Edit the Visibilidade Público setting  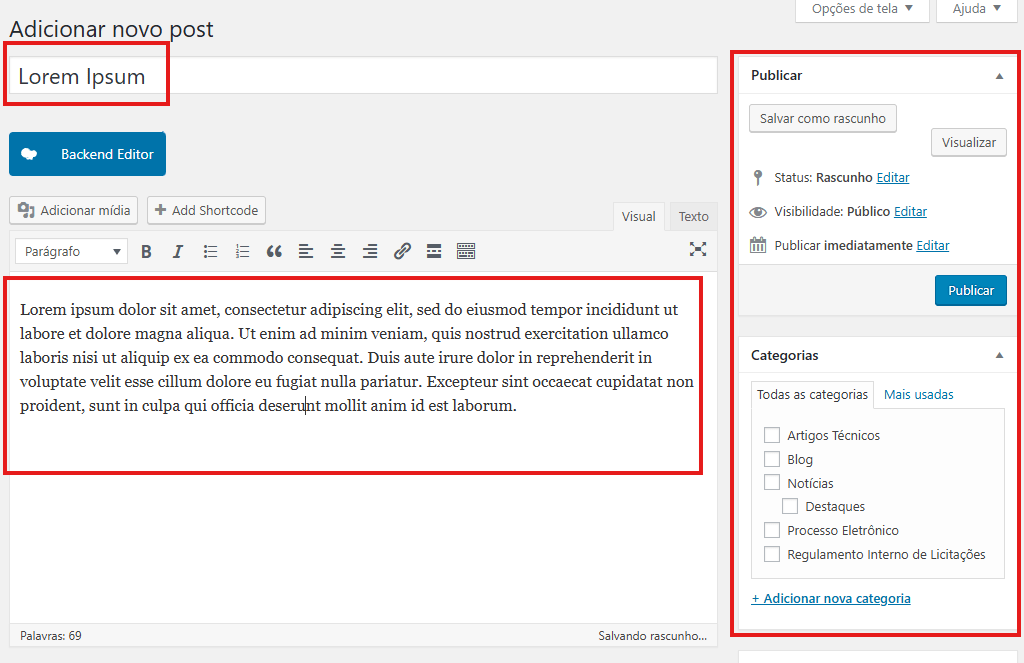(x=910, y=212)
